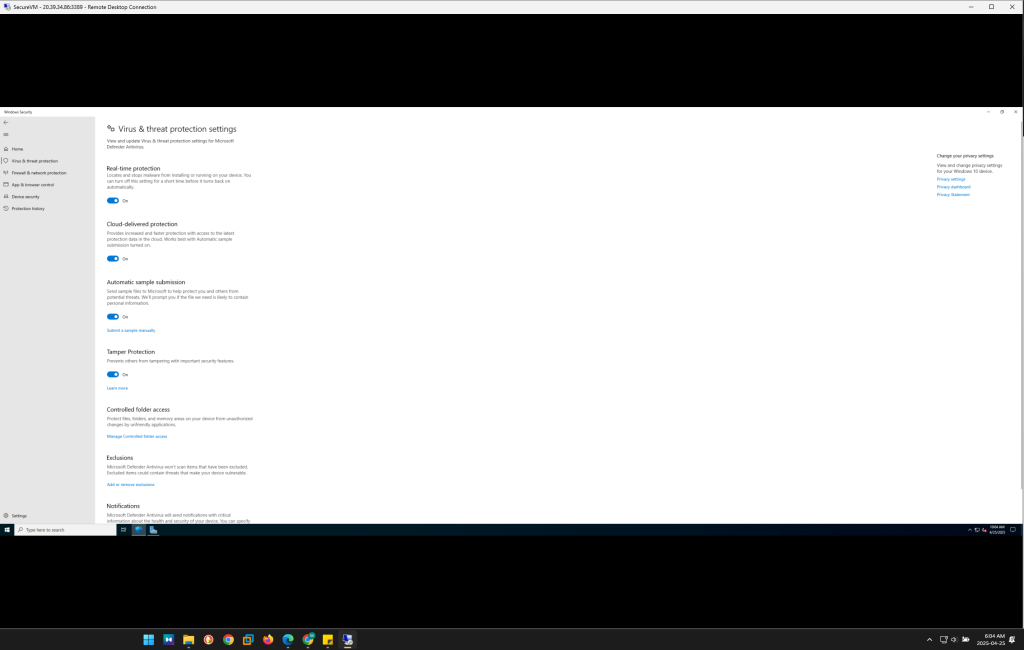
Task: Open the remote Action Center notification icon
Action: (1013, 530)
